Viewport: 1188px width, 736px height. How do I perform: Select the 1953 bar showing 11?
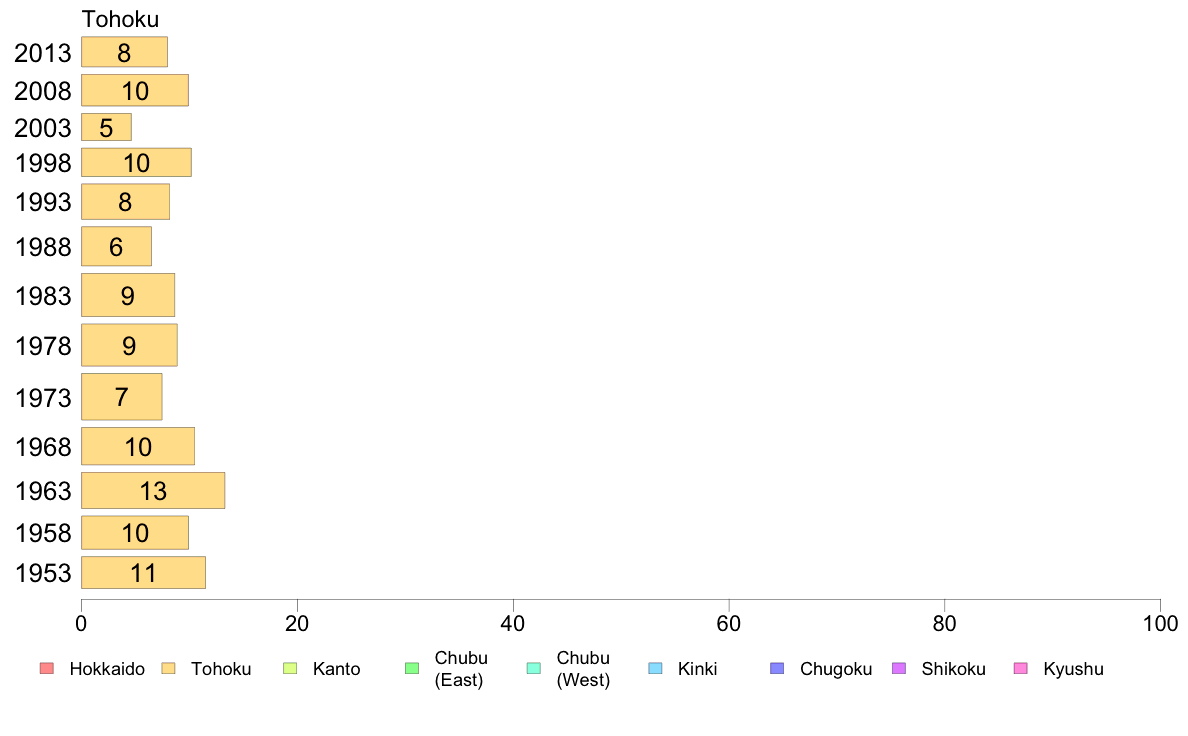pos(143,572)
